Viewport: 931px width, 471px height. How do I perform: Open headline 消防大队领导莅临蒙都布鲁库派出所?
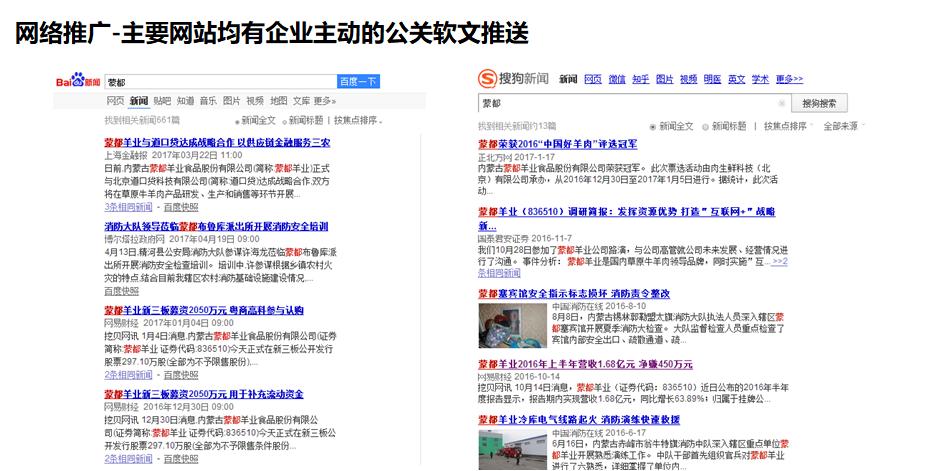coord(216,226)
